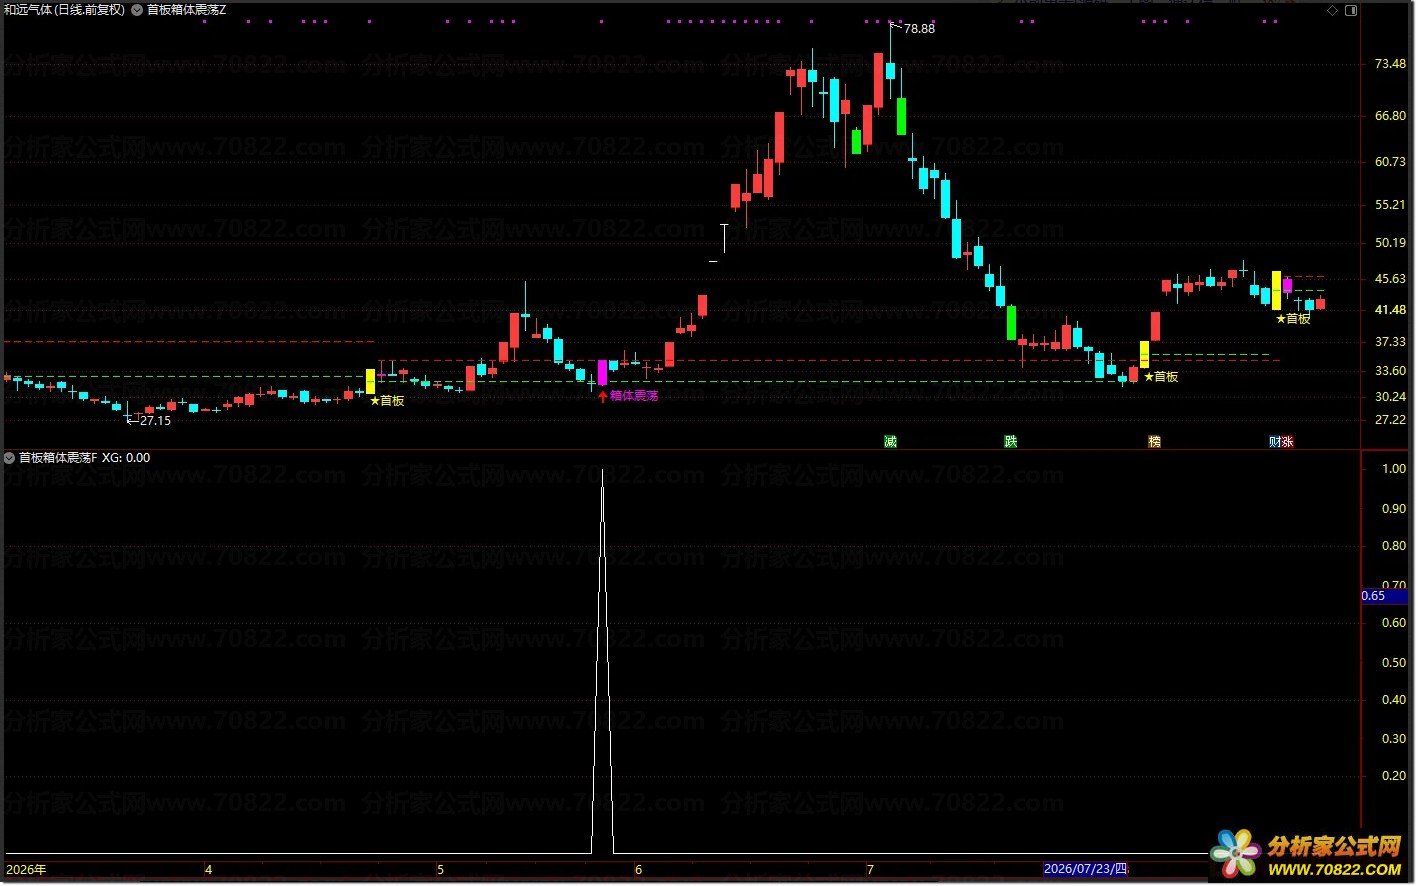Viewport: 1418px width, 886px height.
Task: Click the orange 榜 event marker
Action: (1155, 441)
